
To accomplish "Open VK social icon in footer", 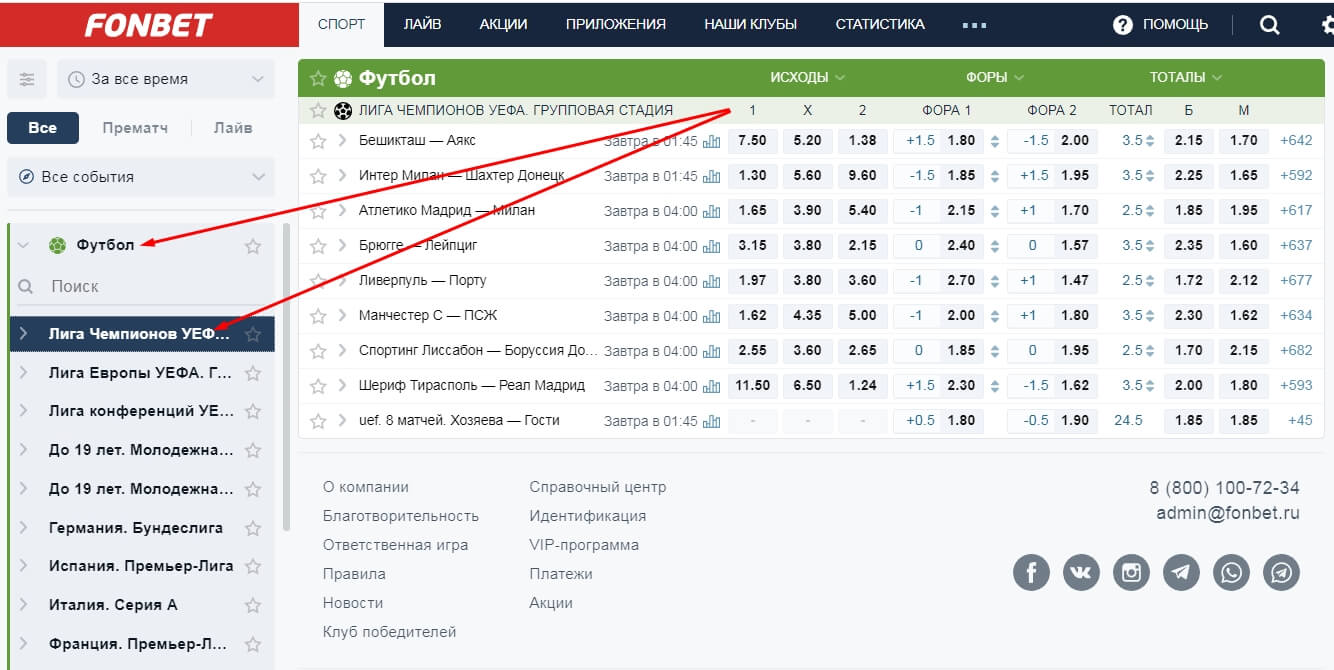I will coord(1081,572).
